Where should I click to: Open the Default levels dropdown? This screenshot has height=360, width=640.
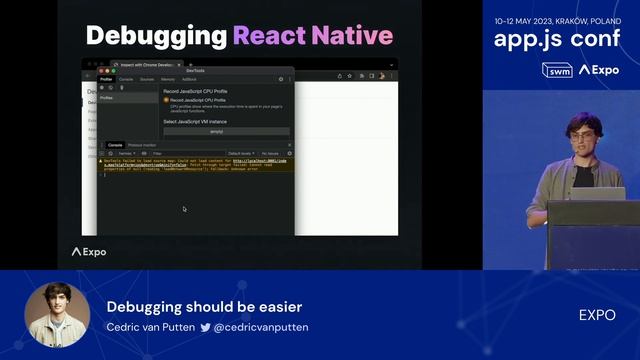click(x=241, y=153)
